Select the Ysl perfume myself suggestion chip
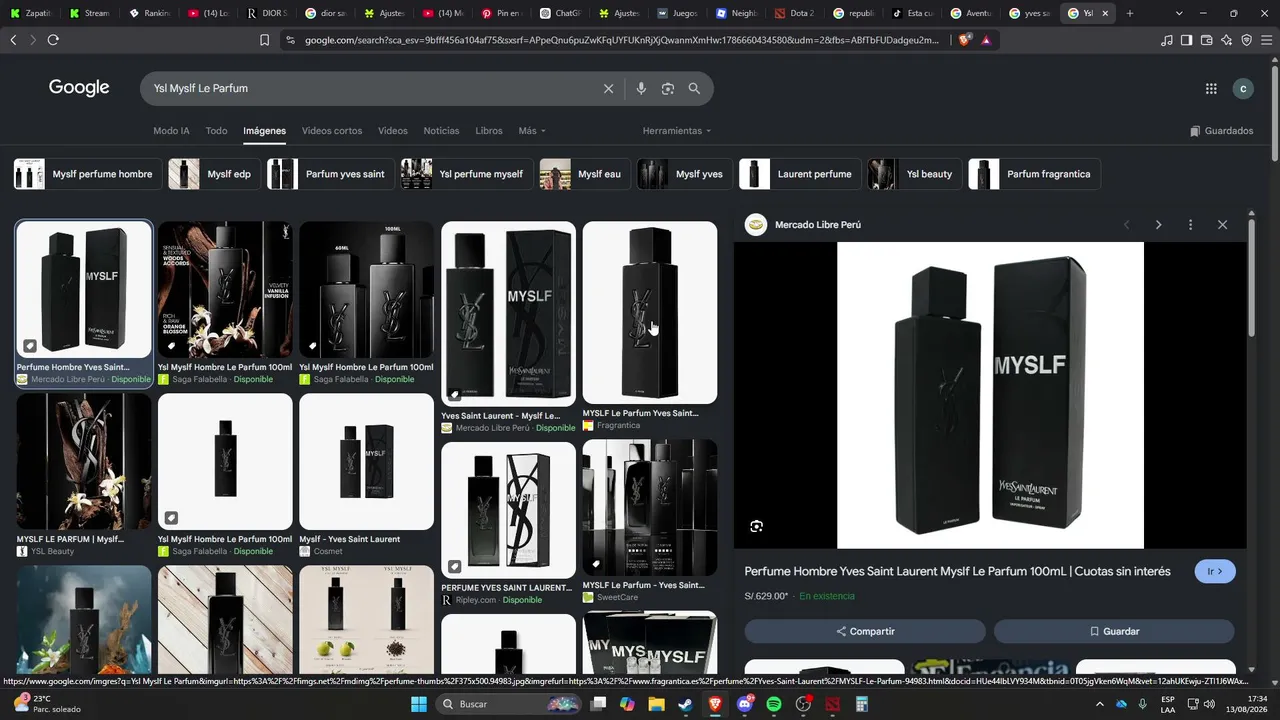The width and height of the screenshot is (1280, 720). 465,174
